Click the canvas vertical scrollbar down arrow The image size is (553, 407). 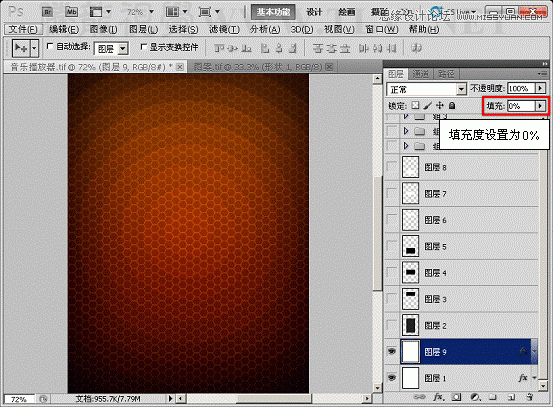[377, 388]
